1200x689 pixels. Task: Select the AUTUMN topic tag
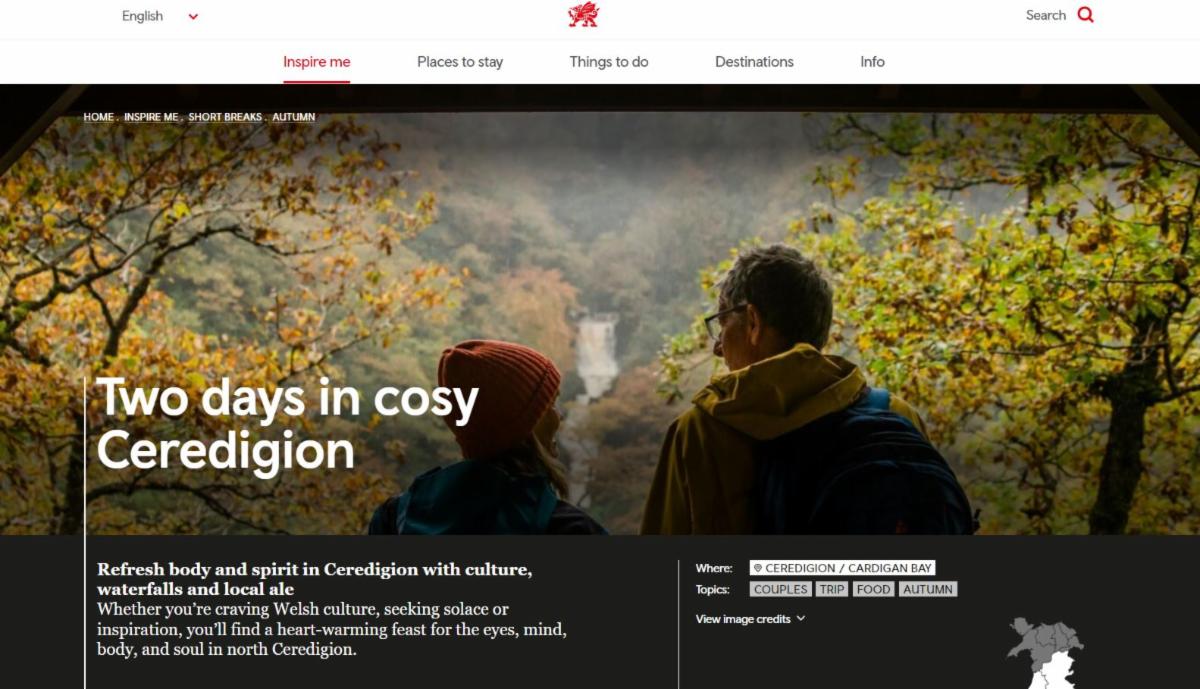(928, 589)
